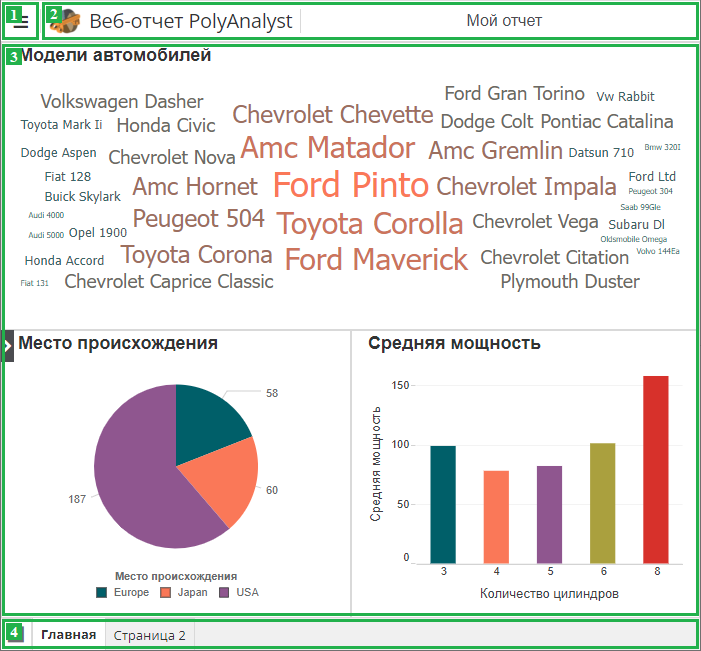
Task: Select Opel 1900 in the word cloud
Action: (98, 232)
